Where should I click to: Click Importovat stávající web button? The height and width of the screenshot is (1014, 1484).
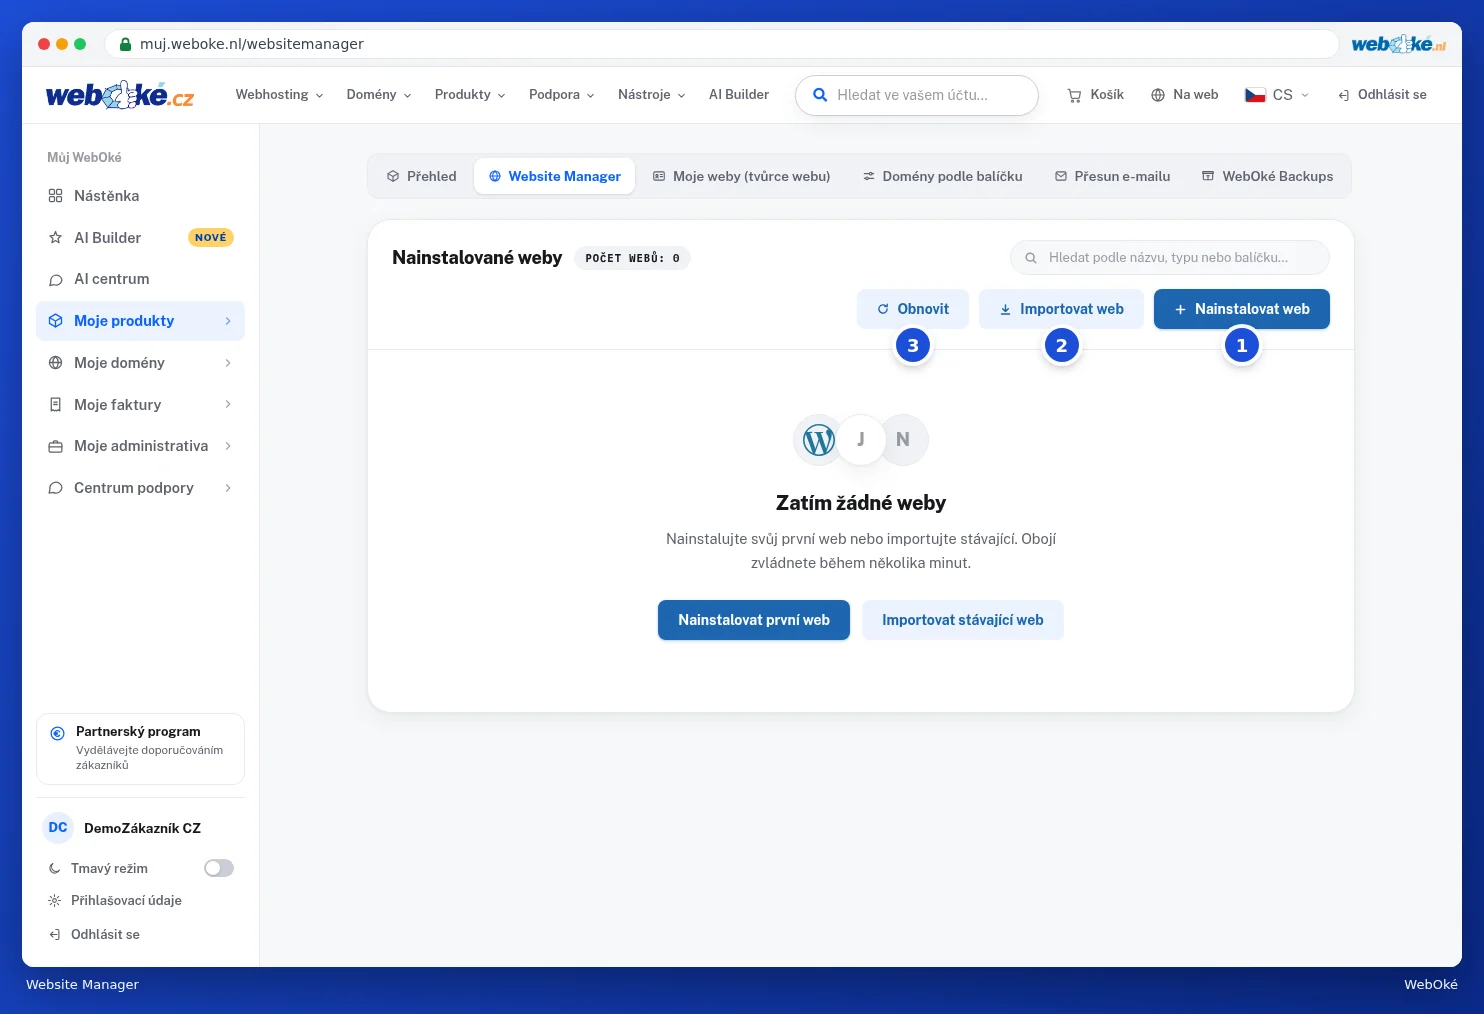(963, 620)
